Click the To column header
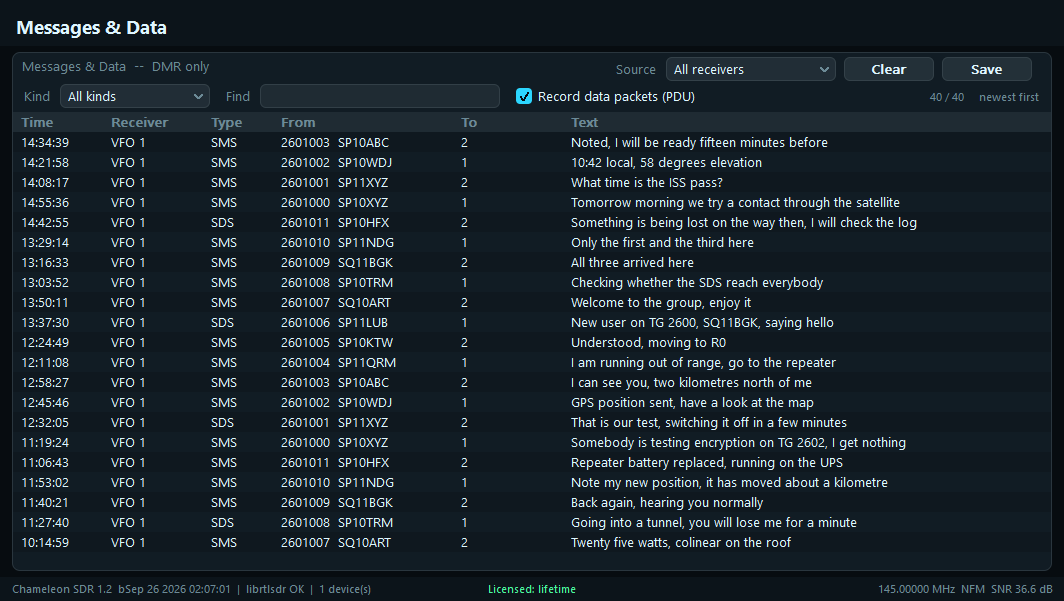The height and width of the screenshot is (601, 1064). [469, 123]
